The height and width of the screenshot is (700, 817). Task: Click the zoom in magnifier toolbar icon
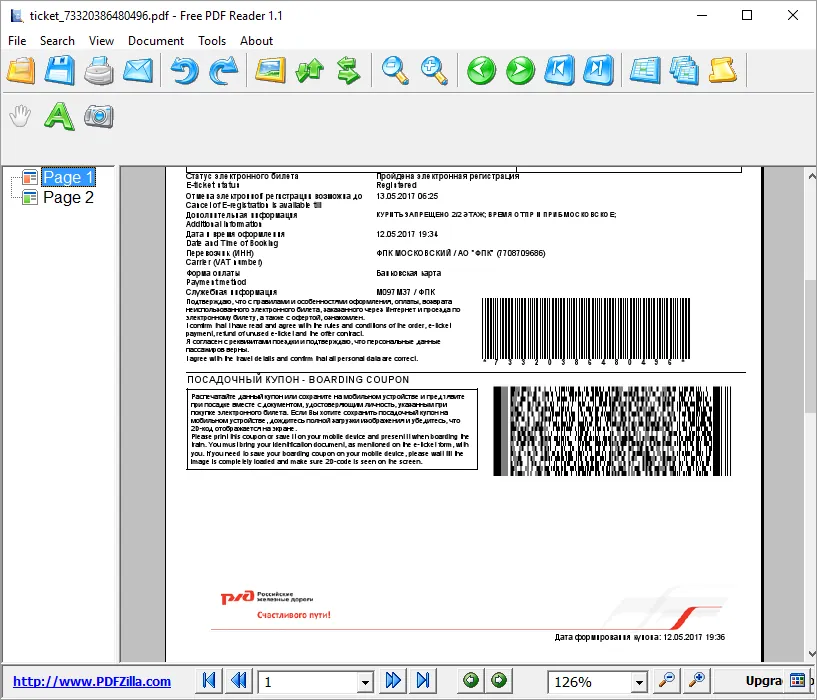(x=435, y=70)
